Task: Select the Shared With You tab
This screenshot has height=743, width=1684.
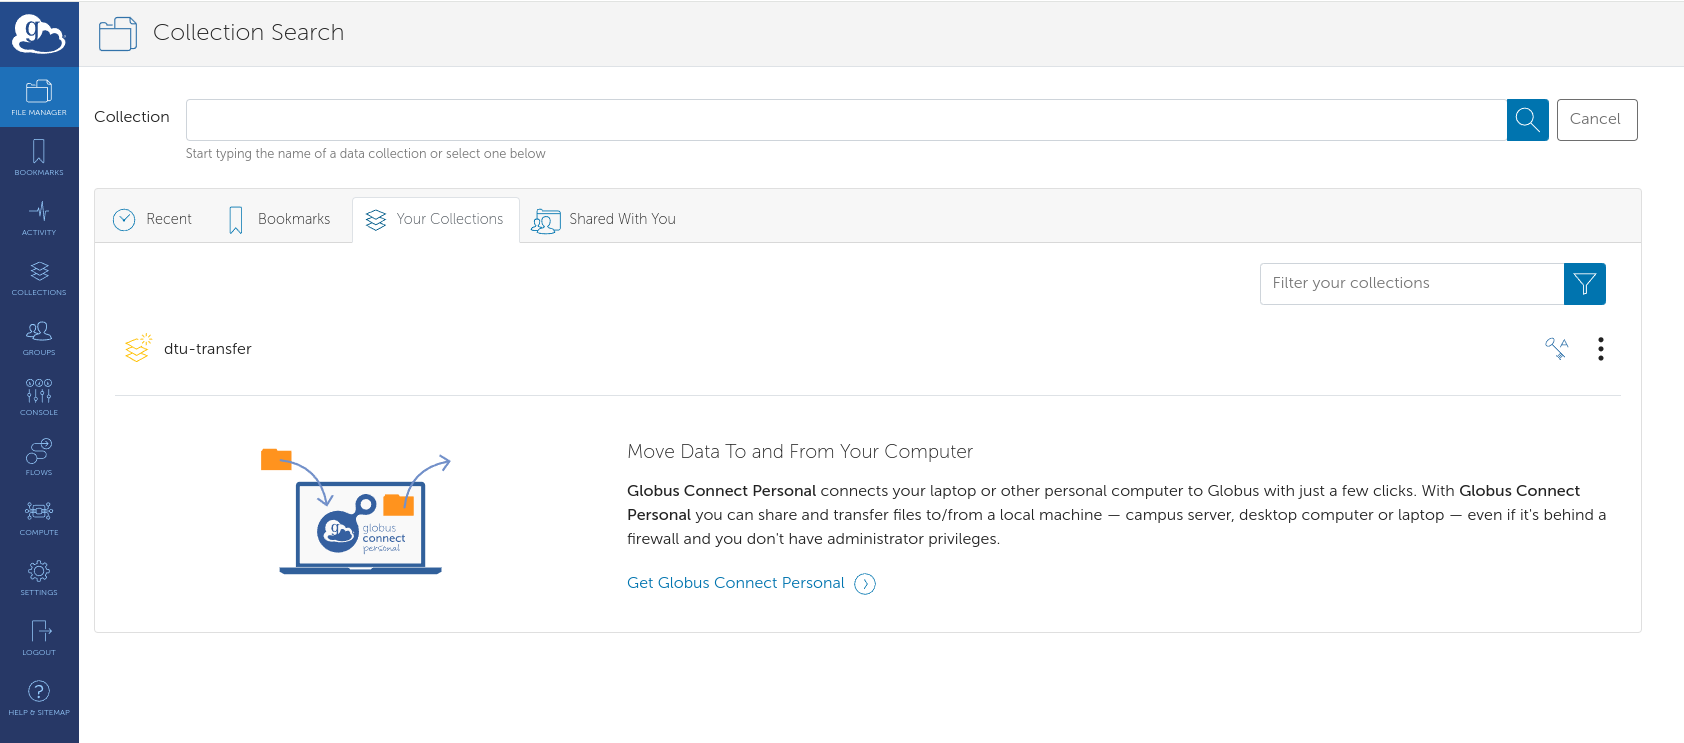Action: (604, 219)
